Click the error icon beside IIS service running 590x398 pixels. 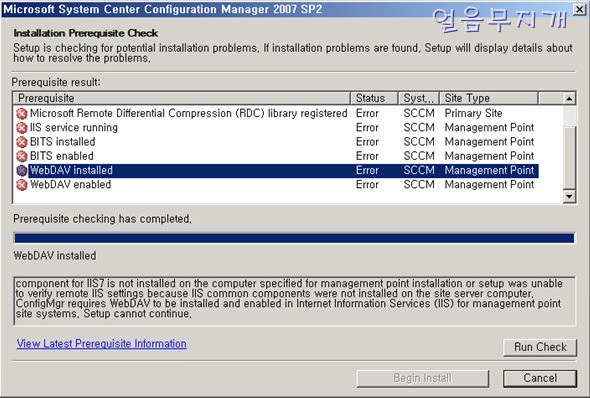[22, 128]
